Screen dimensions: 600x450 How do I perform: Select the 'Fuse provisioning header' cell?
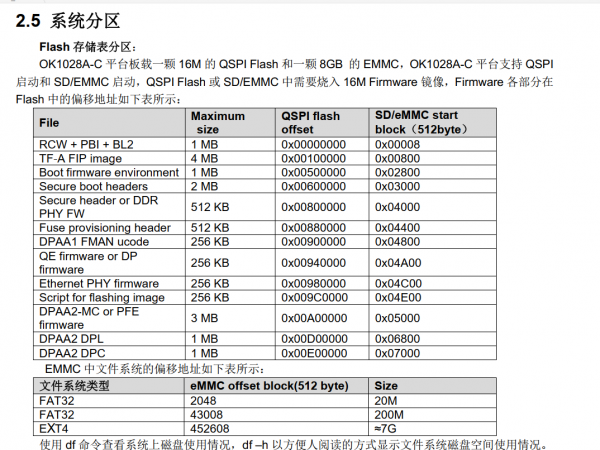coord(104,227)
